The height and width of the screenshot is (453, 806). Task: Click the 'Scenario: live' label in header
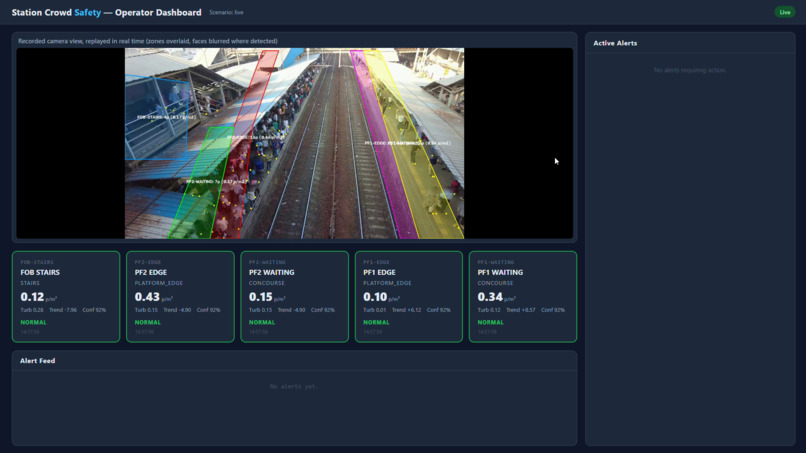tap(226, 12)
